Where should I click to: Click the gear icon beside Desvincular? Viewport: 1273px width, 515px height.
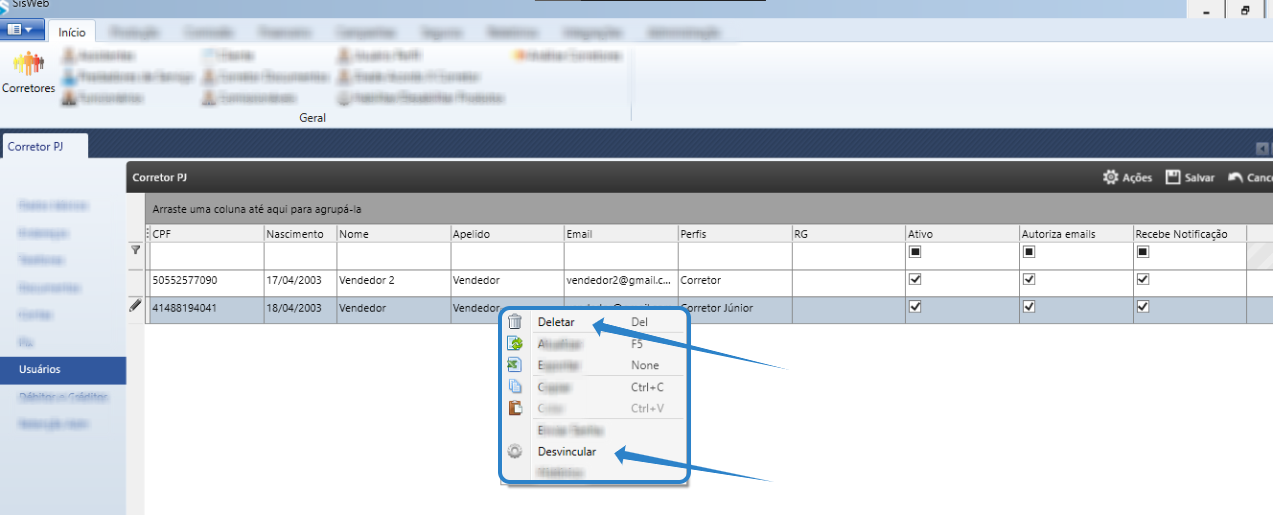coord(515,451)
